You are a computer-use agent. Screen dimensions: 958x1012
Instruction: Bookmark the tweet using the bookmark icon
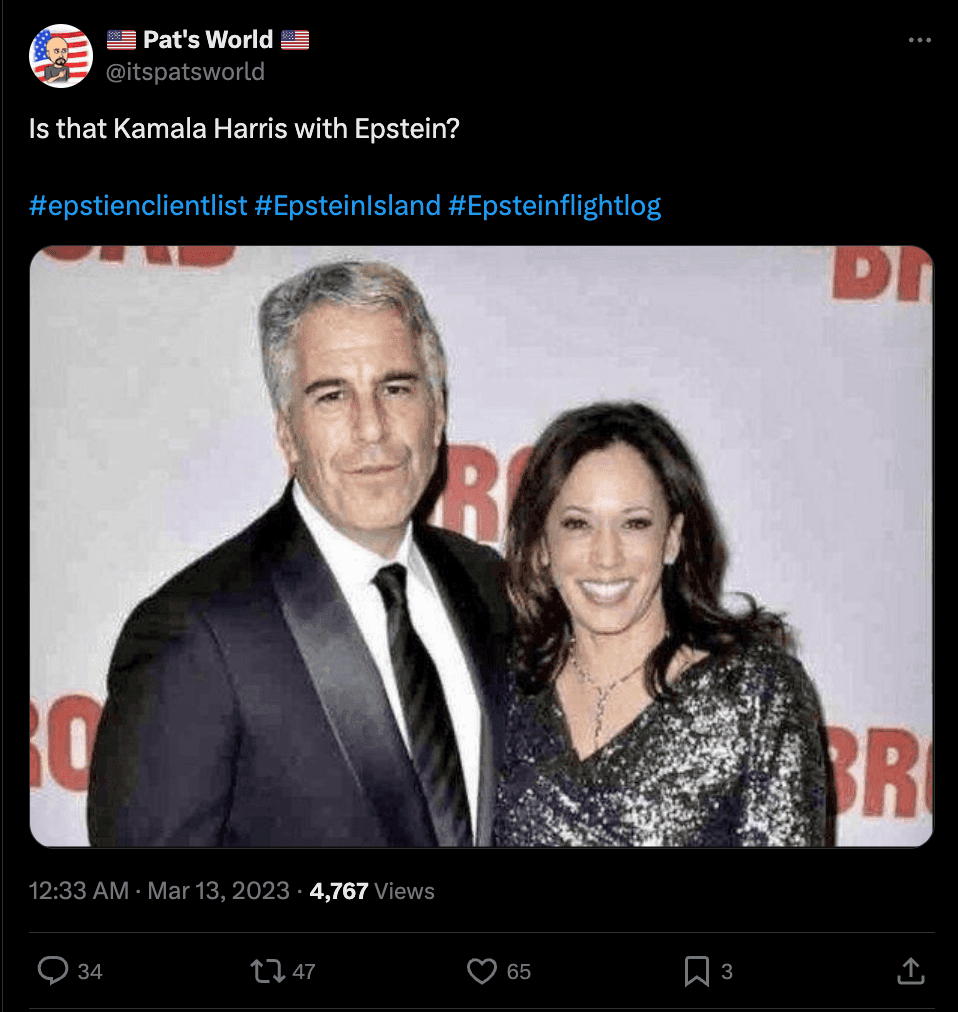pyautogui.click(x=696, y=970)
